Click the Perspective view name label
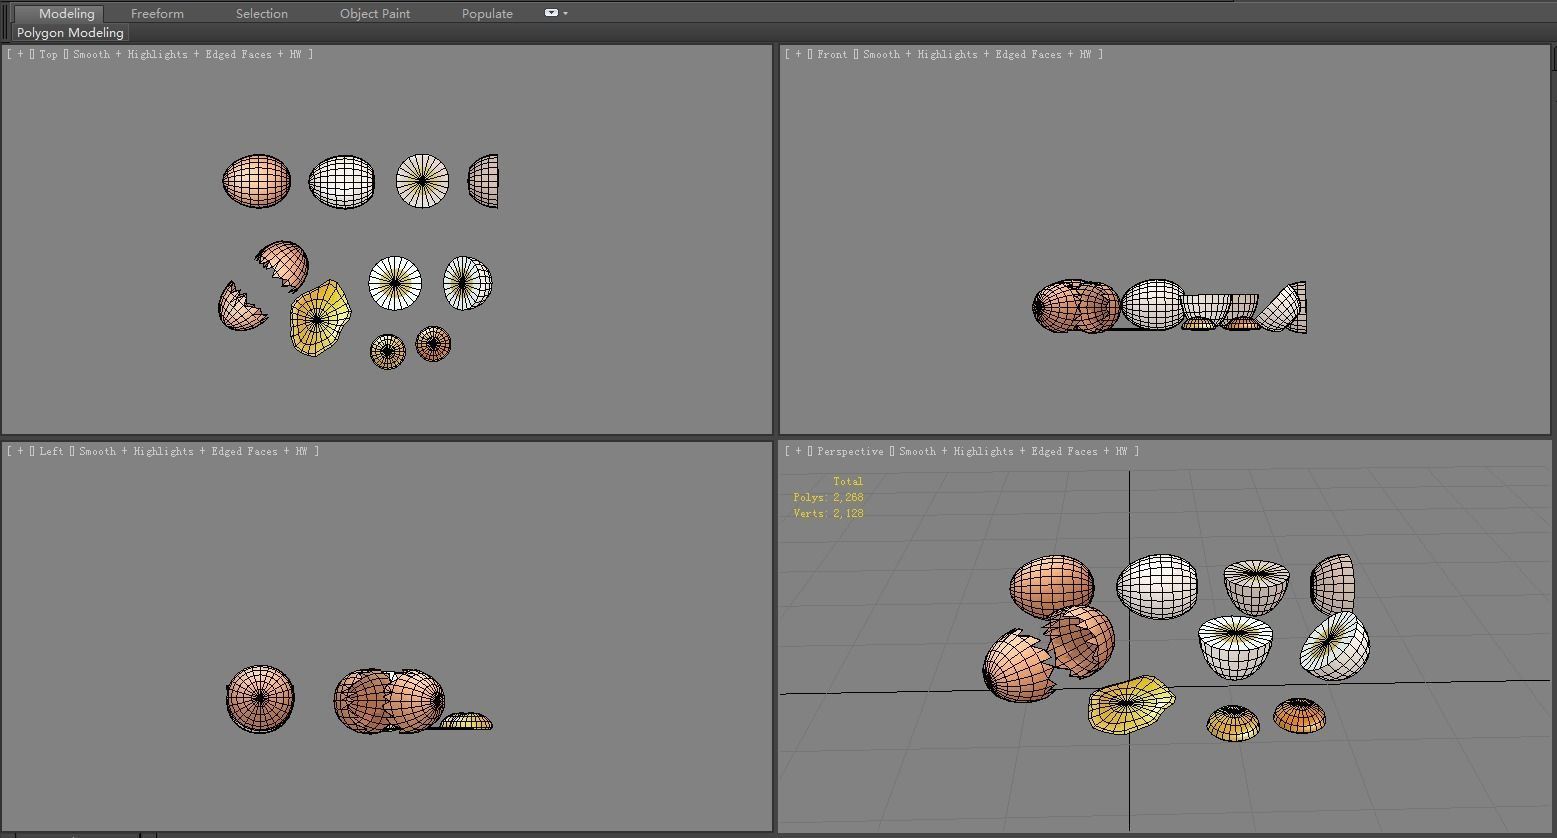The image size is (1557, 838). [x=850, y=452]
